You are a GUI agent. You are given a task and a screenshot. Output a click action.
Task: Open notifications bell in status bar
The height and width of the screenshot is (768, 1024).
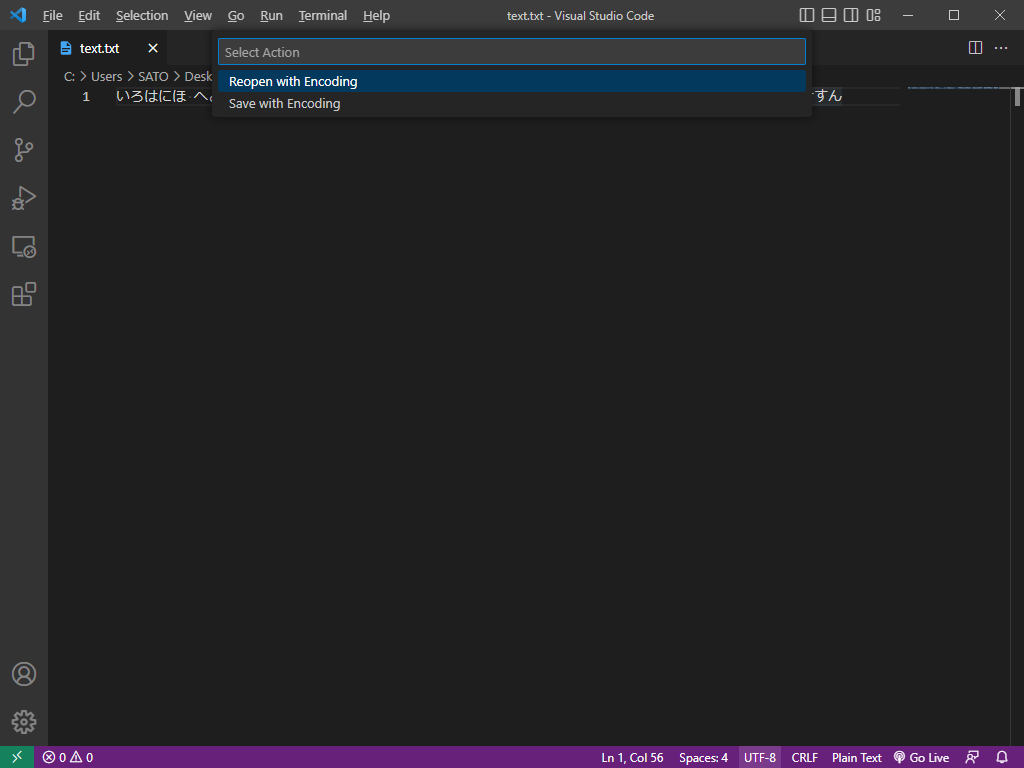pos(1002,758)
